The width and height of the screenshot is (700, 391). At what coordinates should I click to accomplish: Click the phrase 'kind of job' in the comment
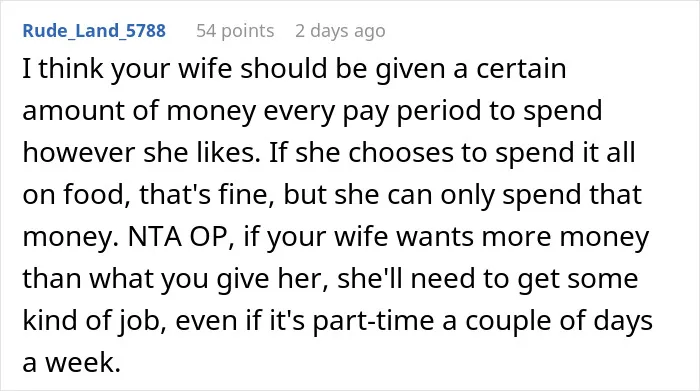(x=91, y=321)
